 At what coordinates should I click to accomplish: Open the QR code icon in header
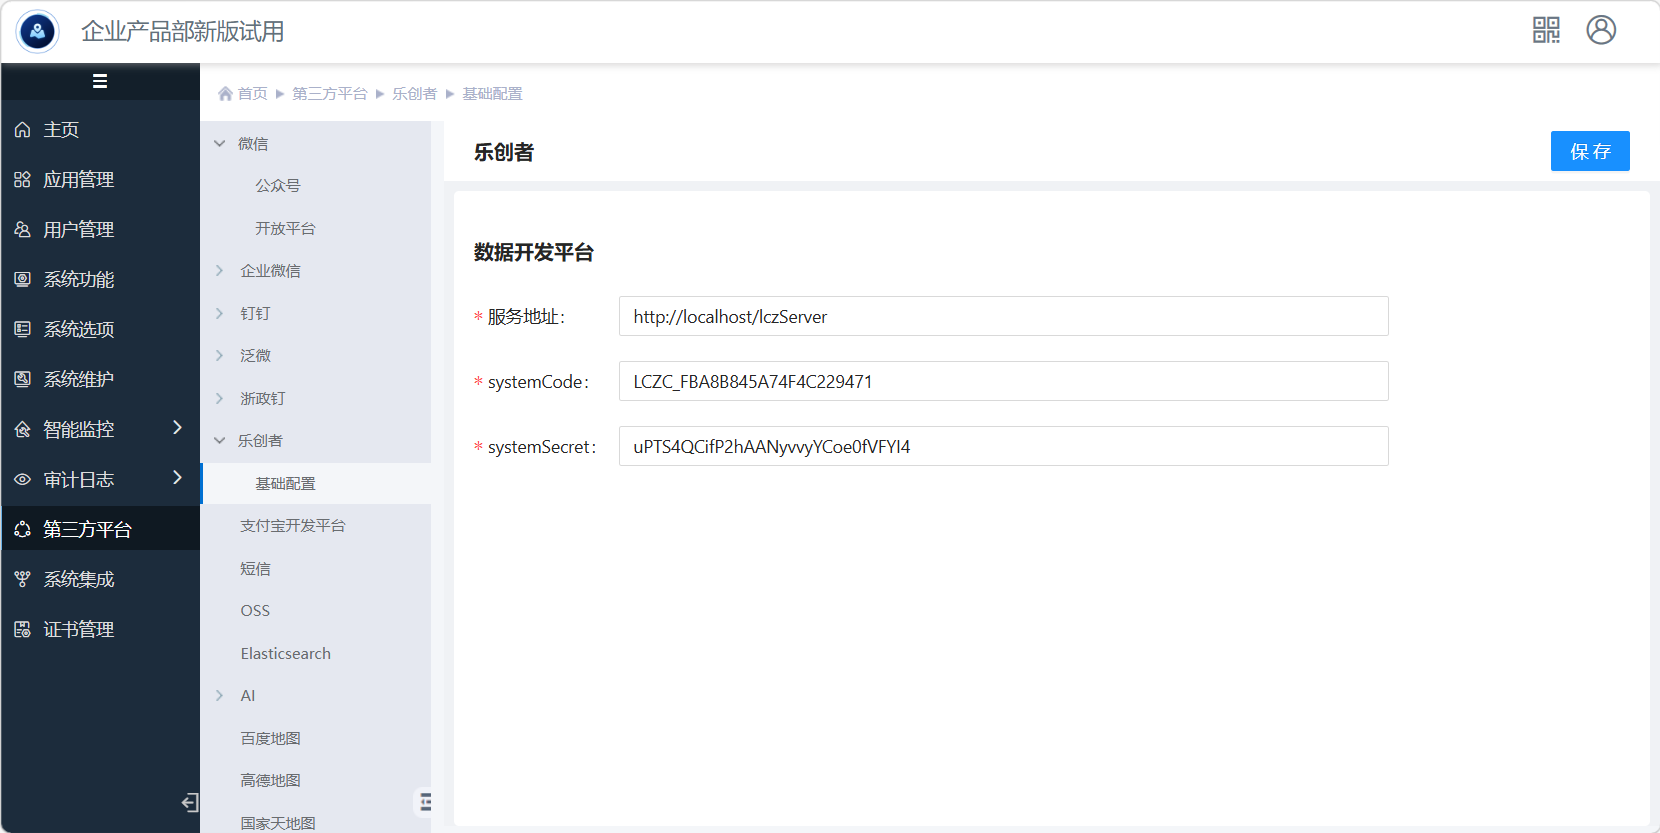click(1546, 30)
